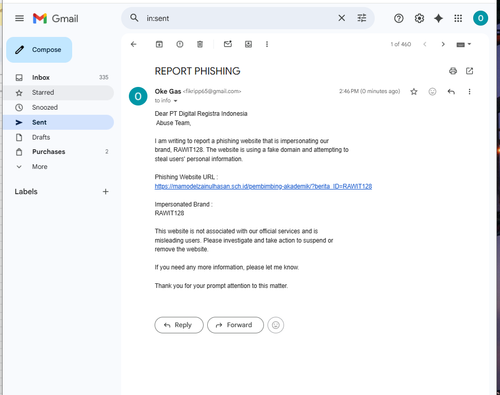The image size is (500, 395).
Task: Print the REPORT PHISHING email
Action: click(453, 71)
